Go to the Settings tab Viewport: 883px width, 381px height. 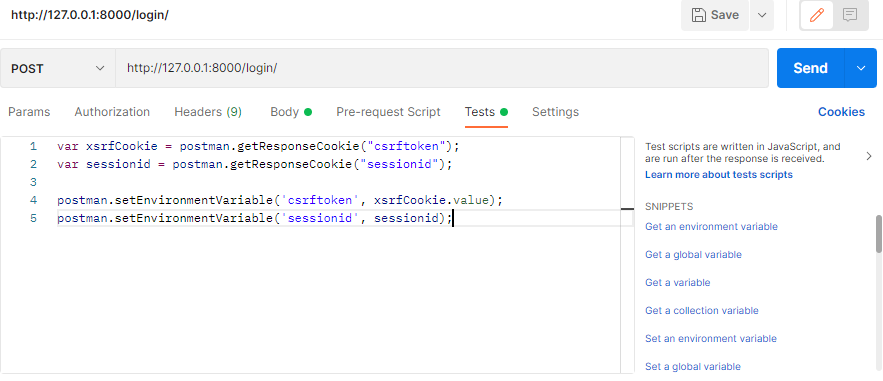(x=555, y=112)
